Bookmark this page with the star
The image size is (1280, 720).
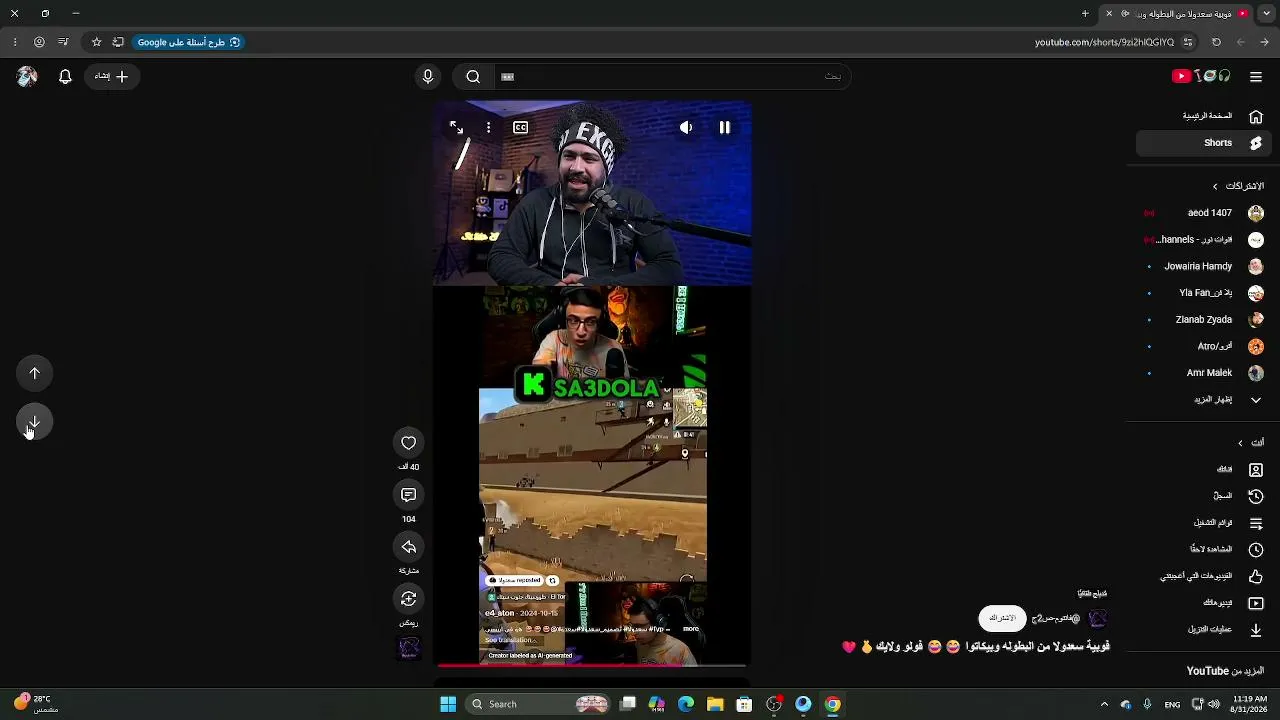tap(96, 42)
